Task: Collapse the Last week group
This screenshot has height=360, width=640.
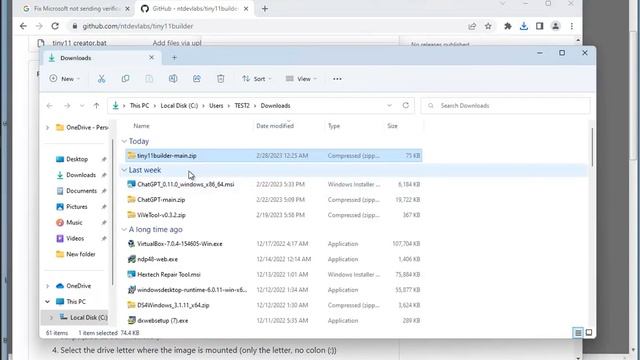Action: [x=124, y=170]
